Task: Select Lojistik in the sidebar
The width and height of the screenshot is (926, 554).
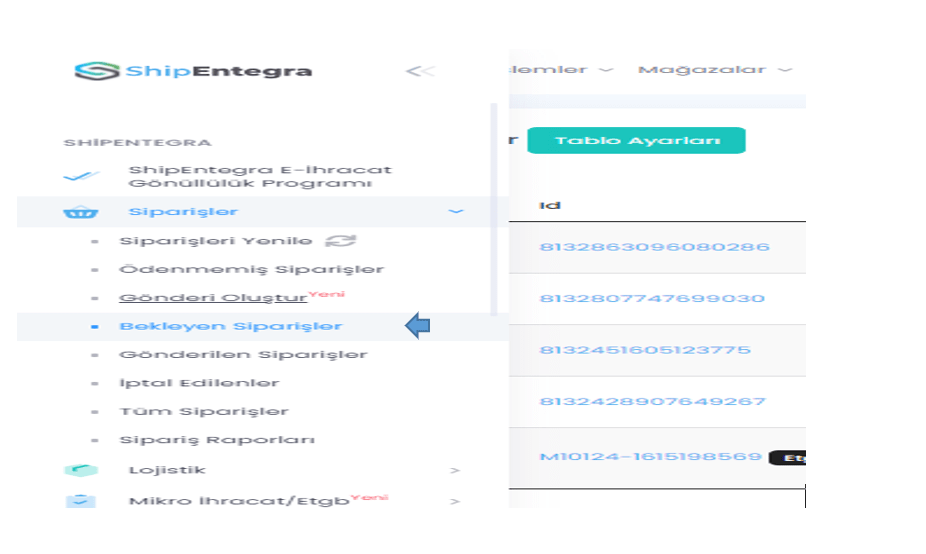Action: tap(167, 470)
